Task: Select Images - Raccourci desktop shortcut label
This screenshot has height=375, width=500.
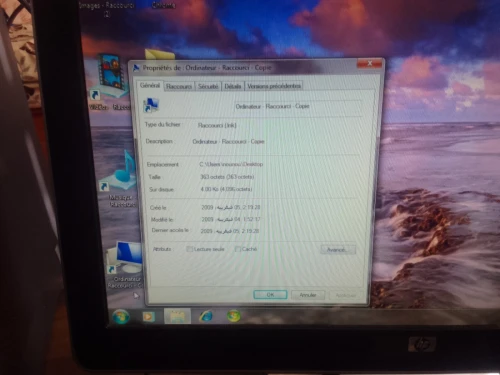Action: 107,9
